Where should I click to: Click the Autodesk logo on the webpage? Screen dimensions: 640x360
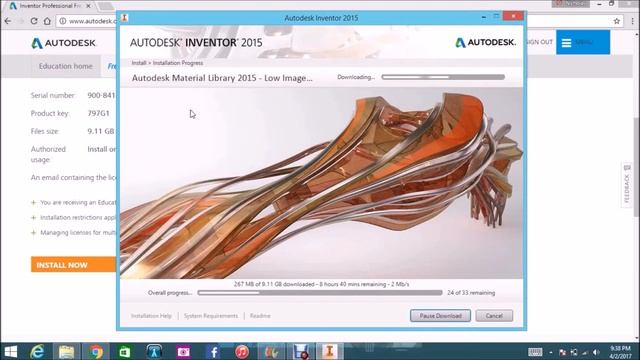tap(64, 43)
